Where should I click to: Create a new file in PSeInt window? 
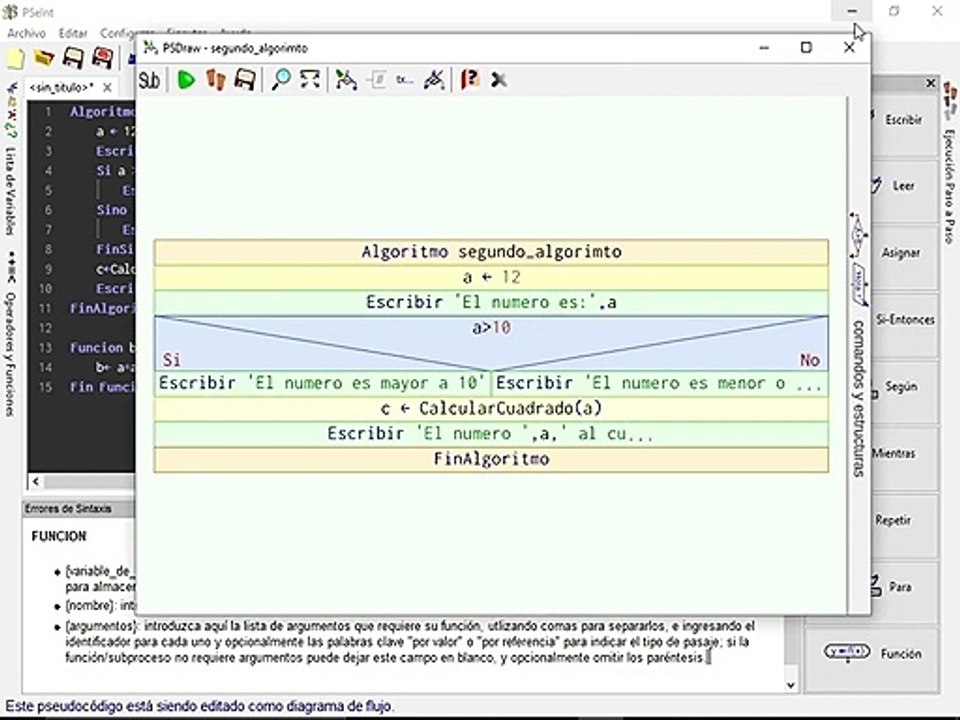coord(15,58)
